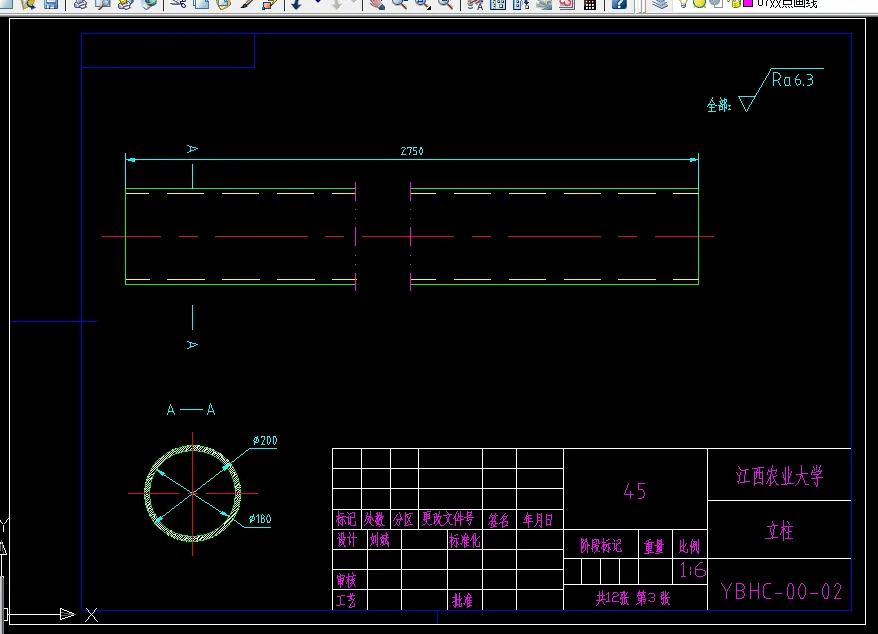Click the 全部: roughness note text
Viewport: 878px width, 634px height.
[718, 105]
